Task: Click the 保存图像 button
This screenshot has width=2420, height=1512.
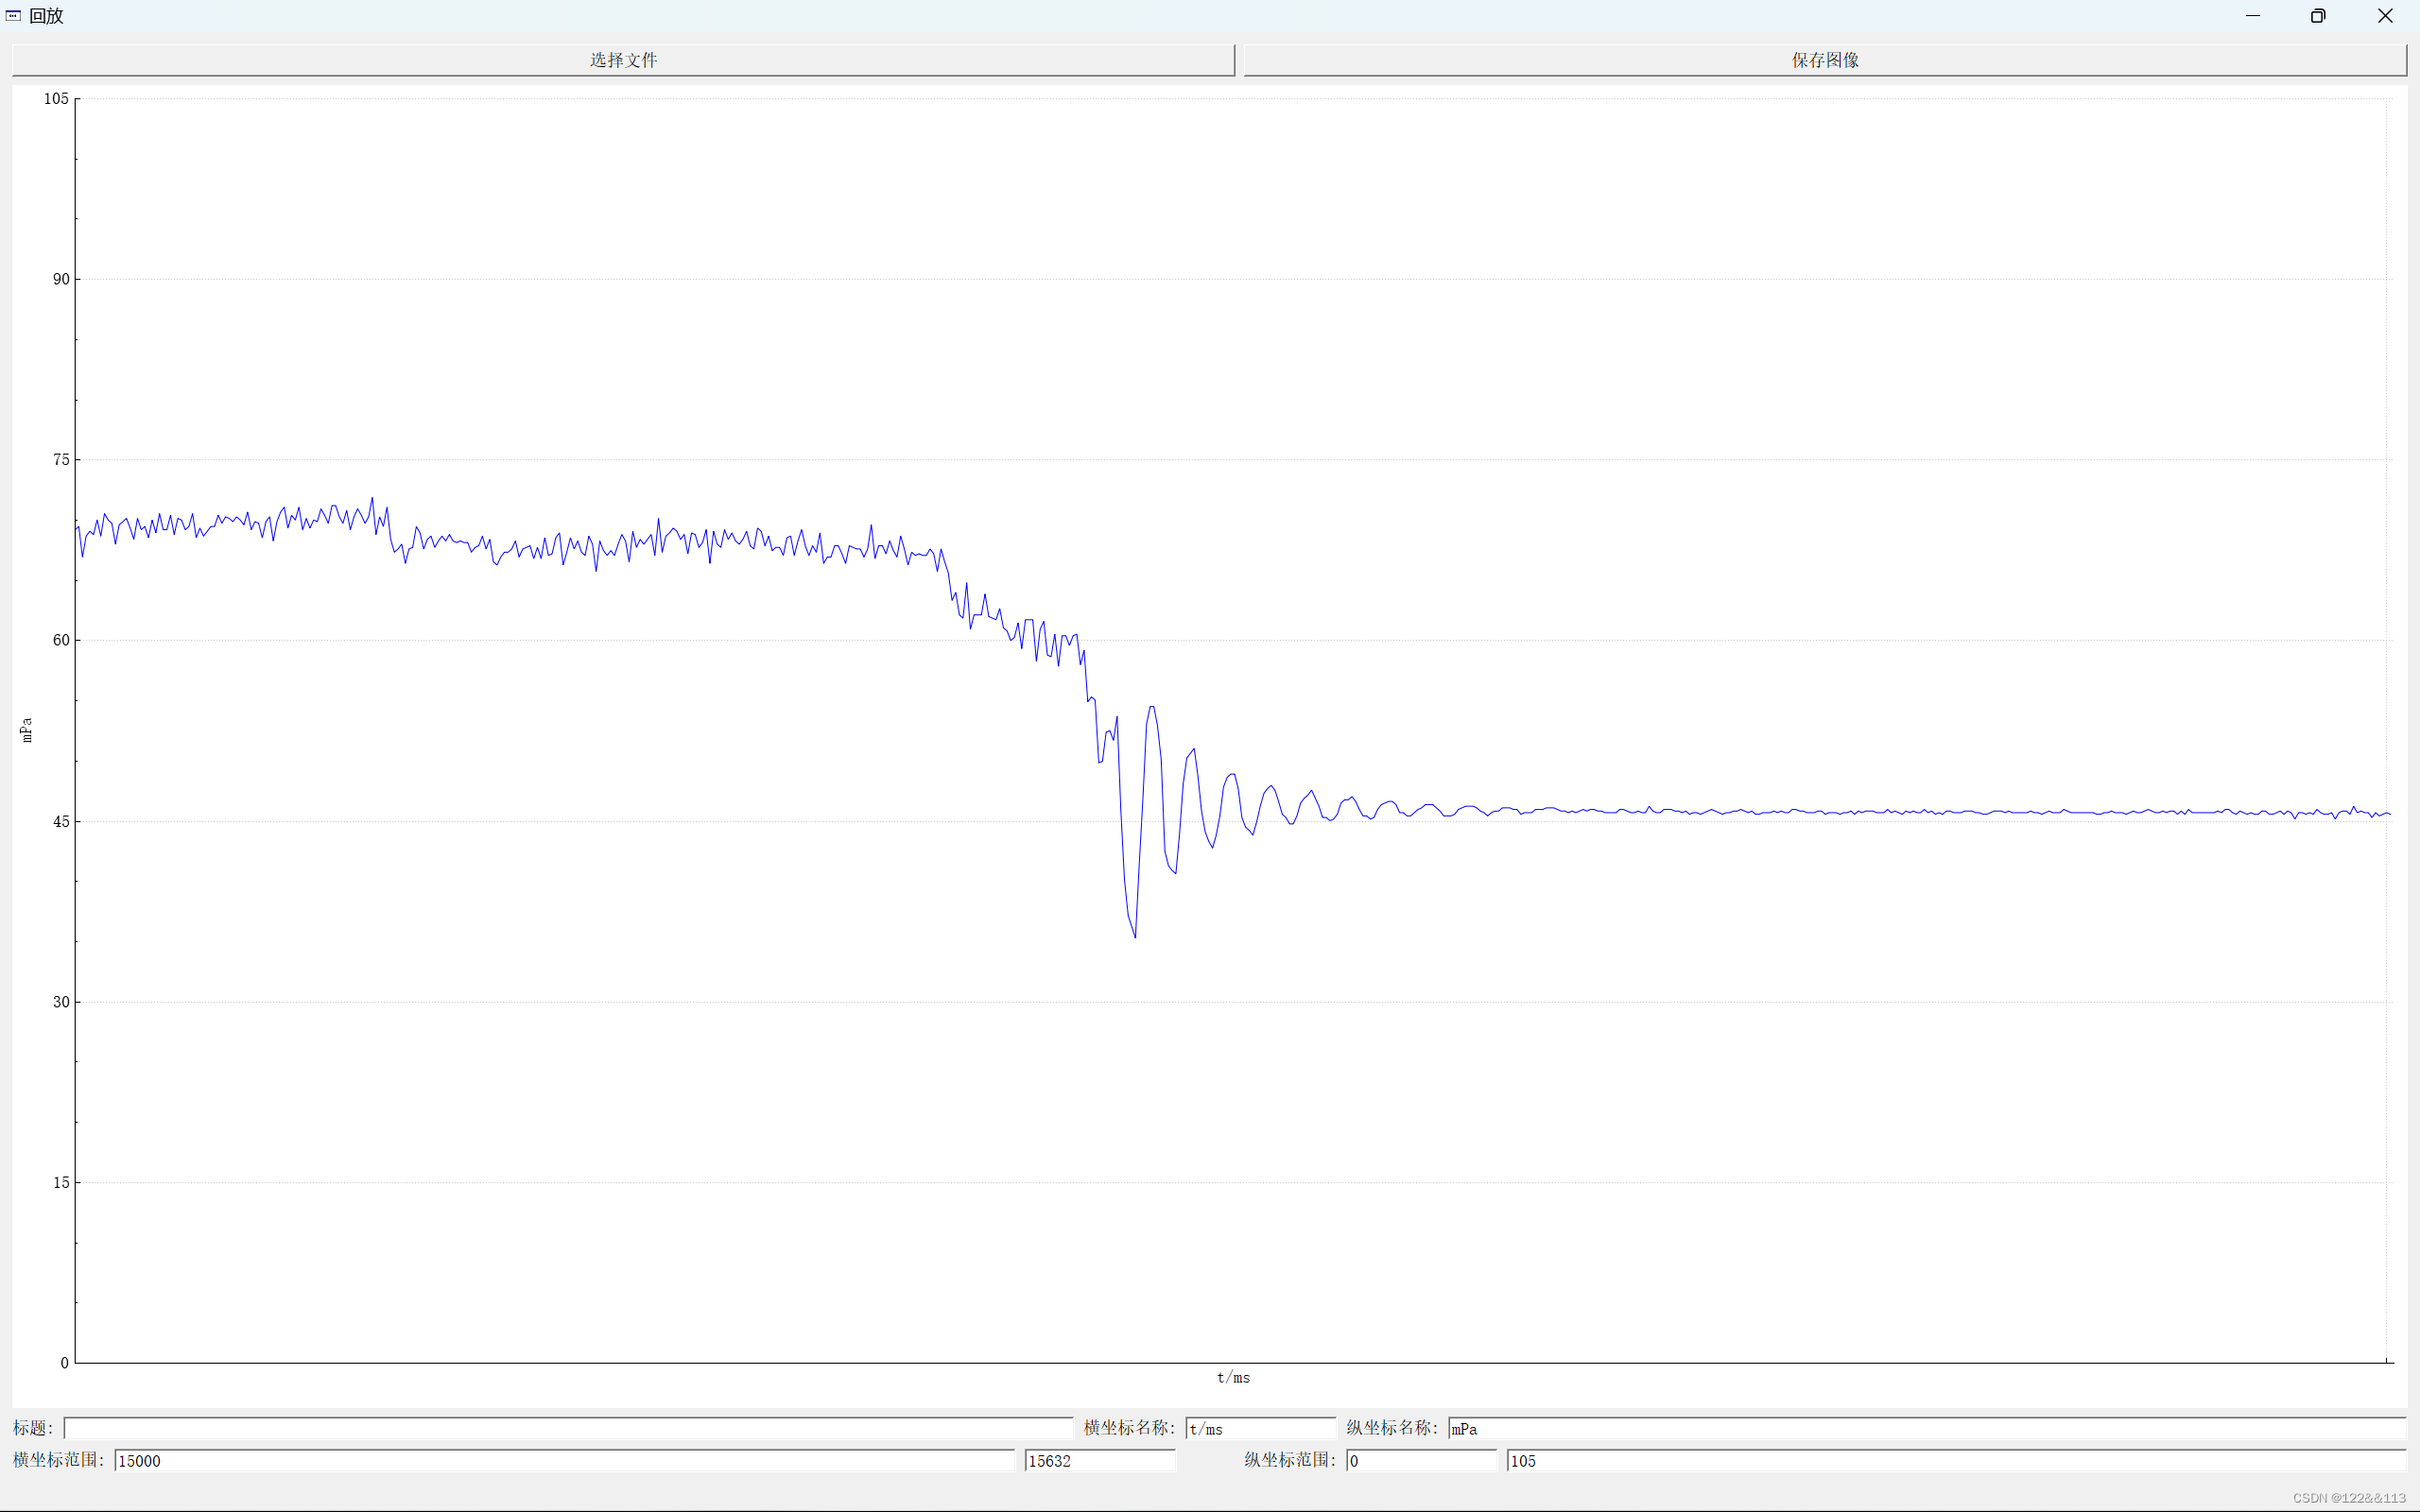Action: 1825,60
